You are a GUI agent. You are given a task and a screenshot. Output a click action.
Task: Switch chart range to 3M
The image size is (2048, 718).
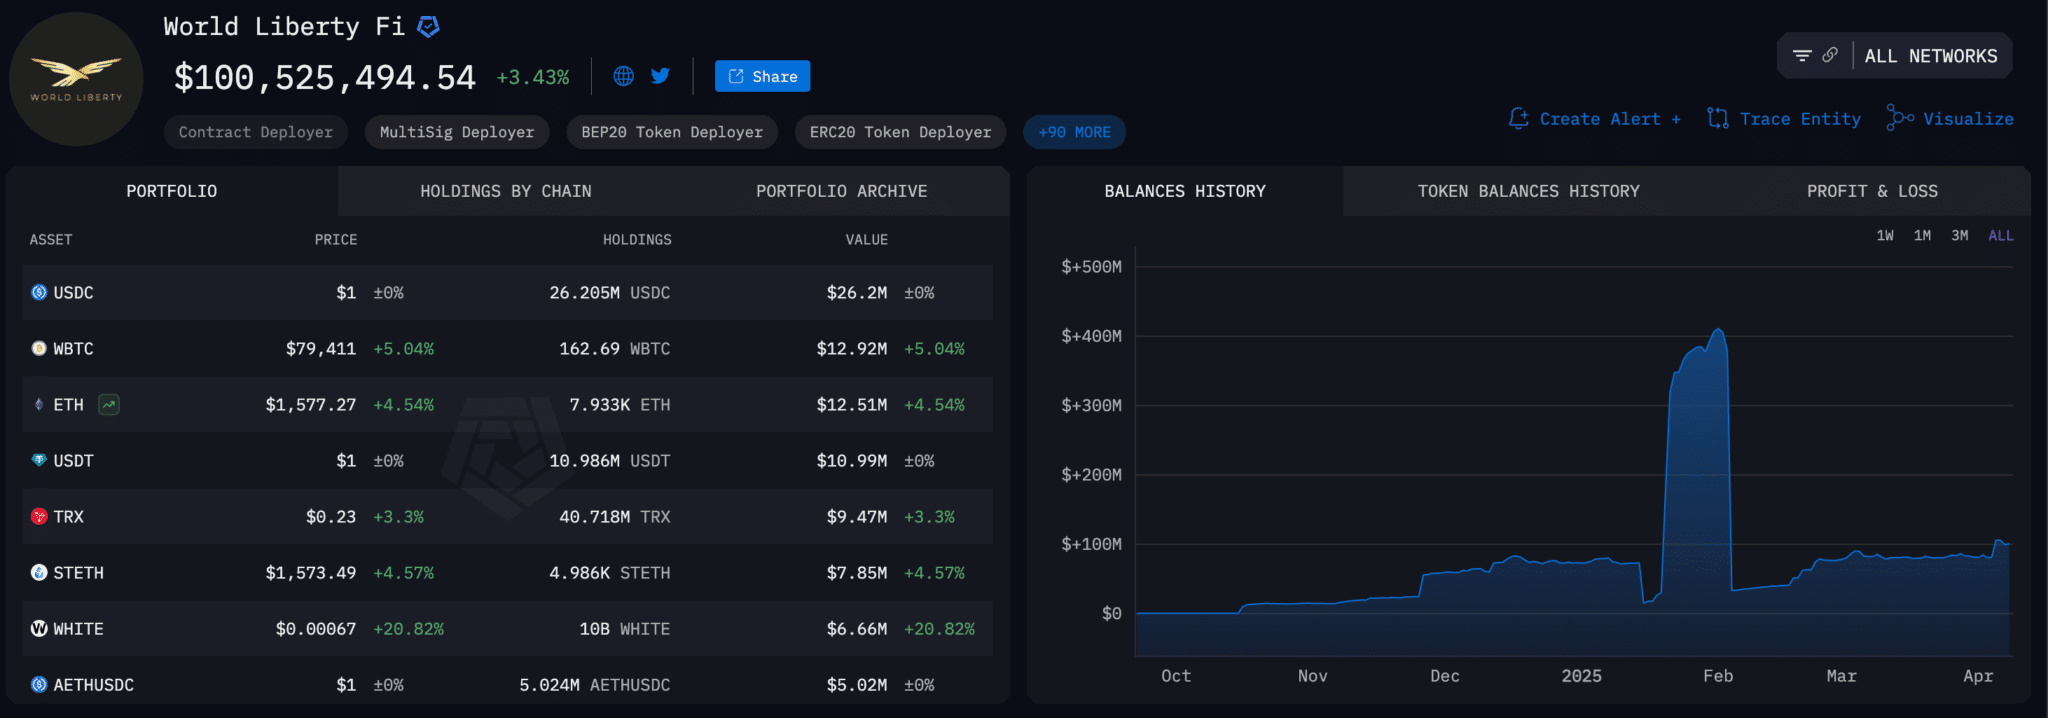click(1960, 236)
